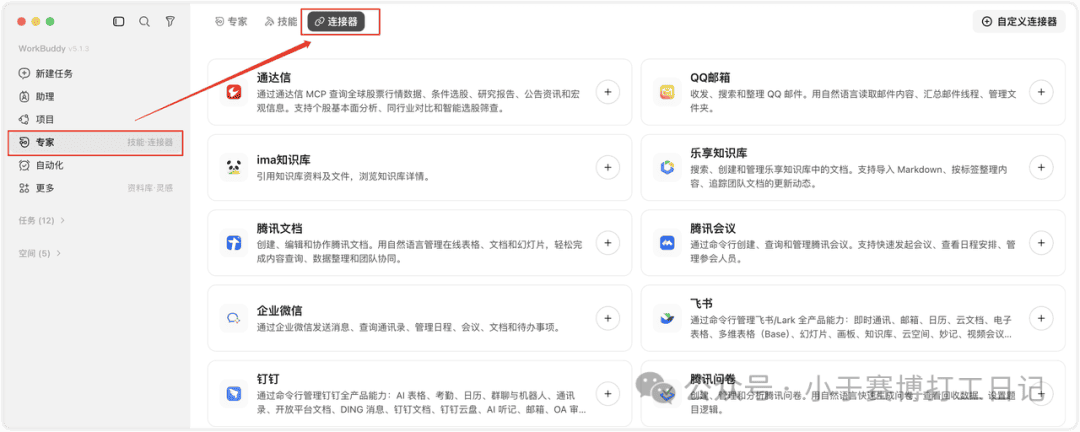Click the WorkBuddy app name label
The image size is (1080, 432).
click(42, 49)
